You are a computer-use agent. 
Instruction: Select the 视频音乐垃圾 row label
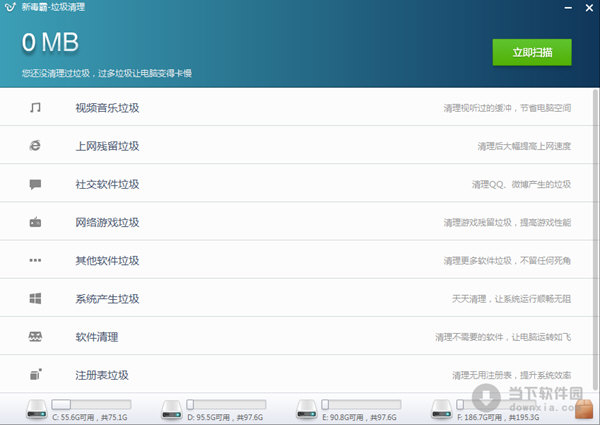click(107, 108)
